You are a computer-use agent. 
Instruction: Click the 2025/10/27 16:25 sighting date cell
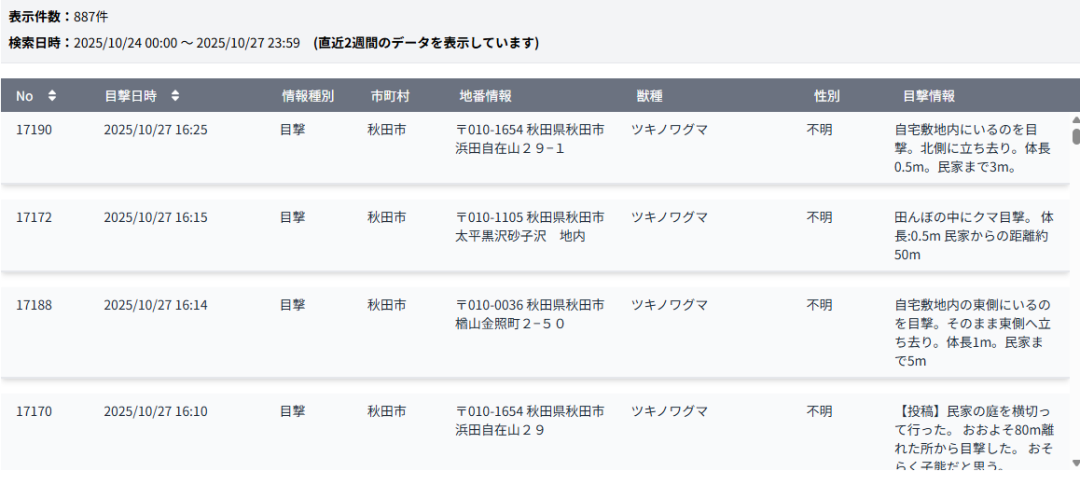(155, 130)
